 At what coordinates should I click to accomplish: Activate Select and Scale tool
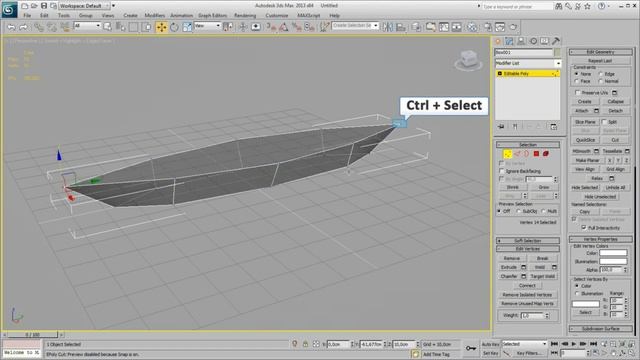tap(187, 27)
